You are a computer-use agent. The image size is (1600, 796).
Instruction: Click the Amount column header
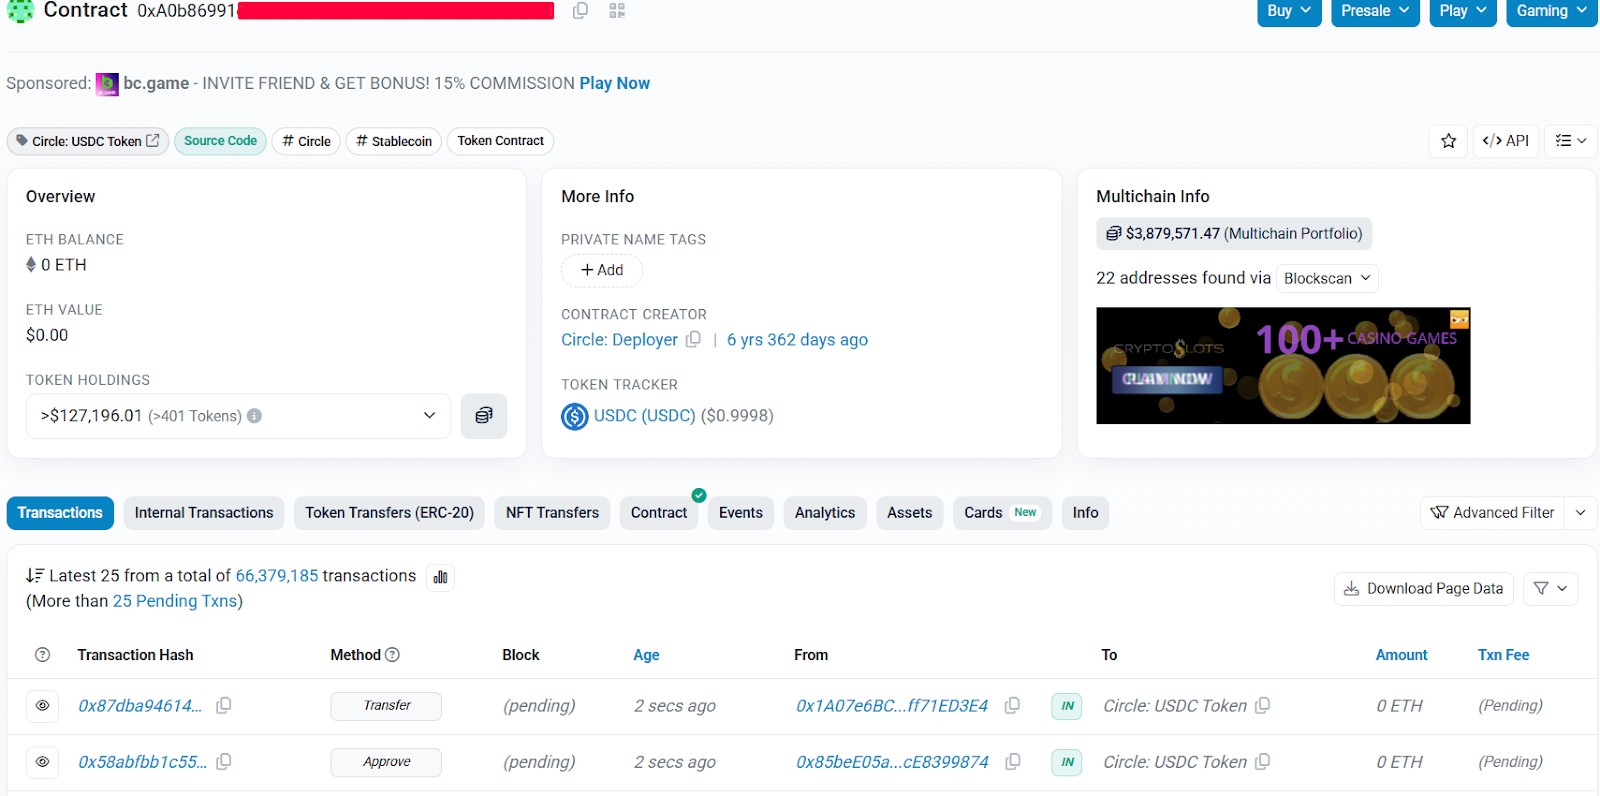(x=1401, y=655)
